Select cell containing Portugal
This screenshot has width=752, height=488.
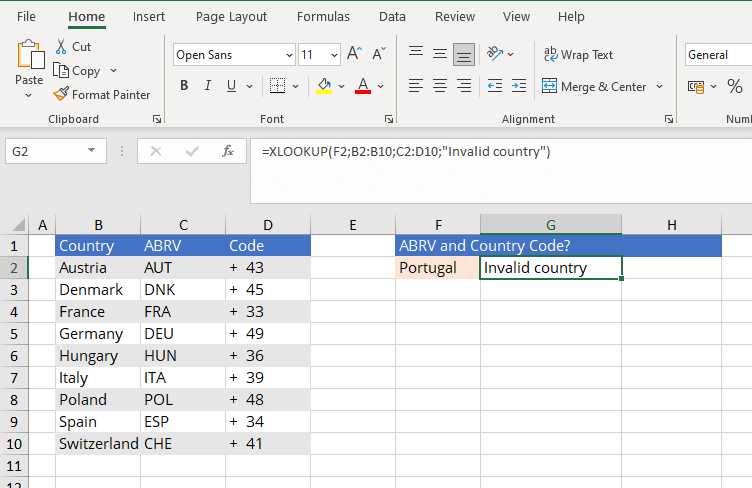(437, 267)
